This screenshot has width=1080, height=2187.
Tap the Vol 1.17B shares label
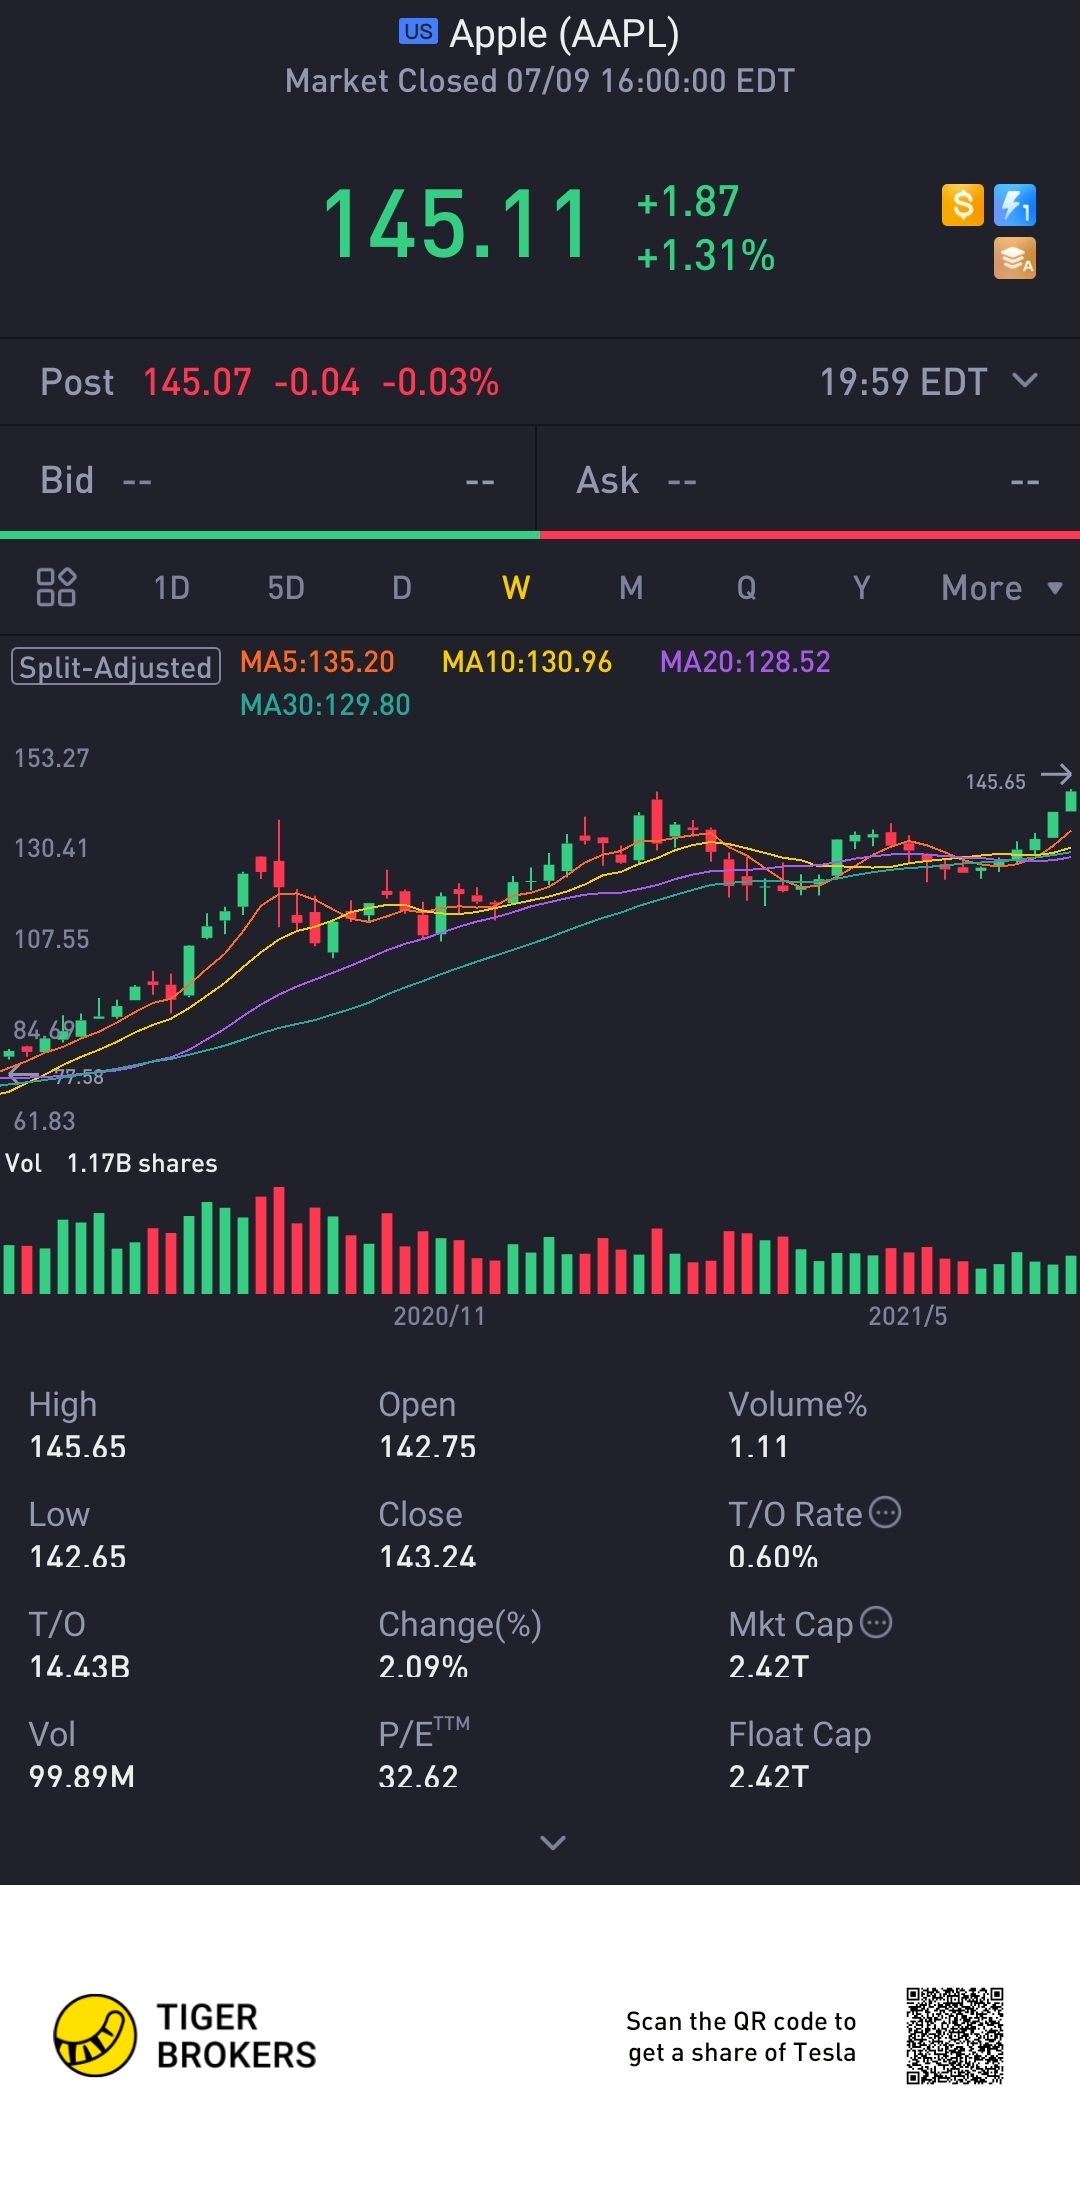coord(111,1163)
